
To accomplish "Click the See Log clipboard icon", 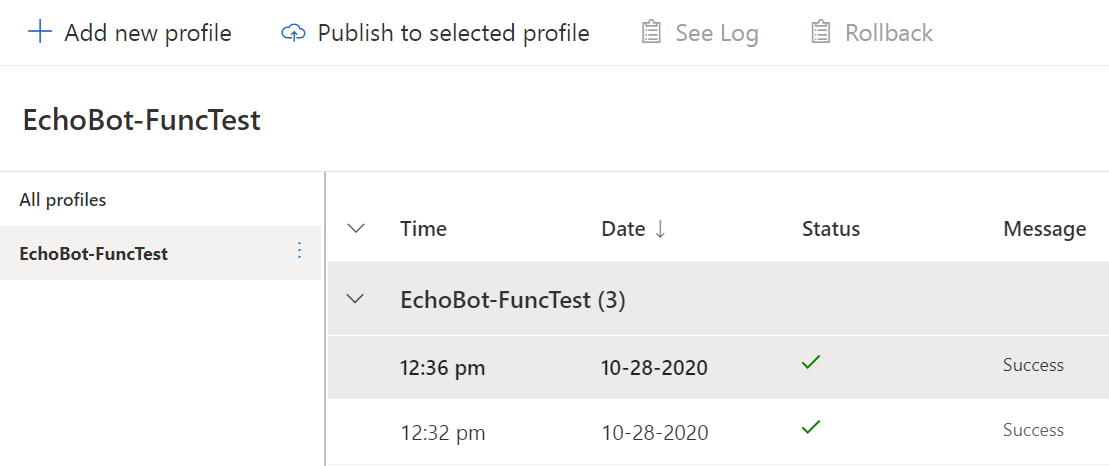I will 651,33.
